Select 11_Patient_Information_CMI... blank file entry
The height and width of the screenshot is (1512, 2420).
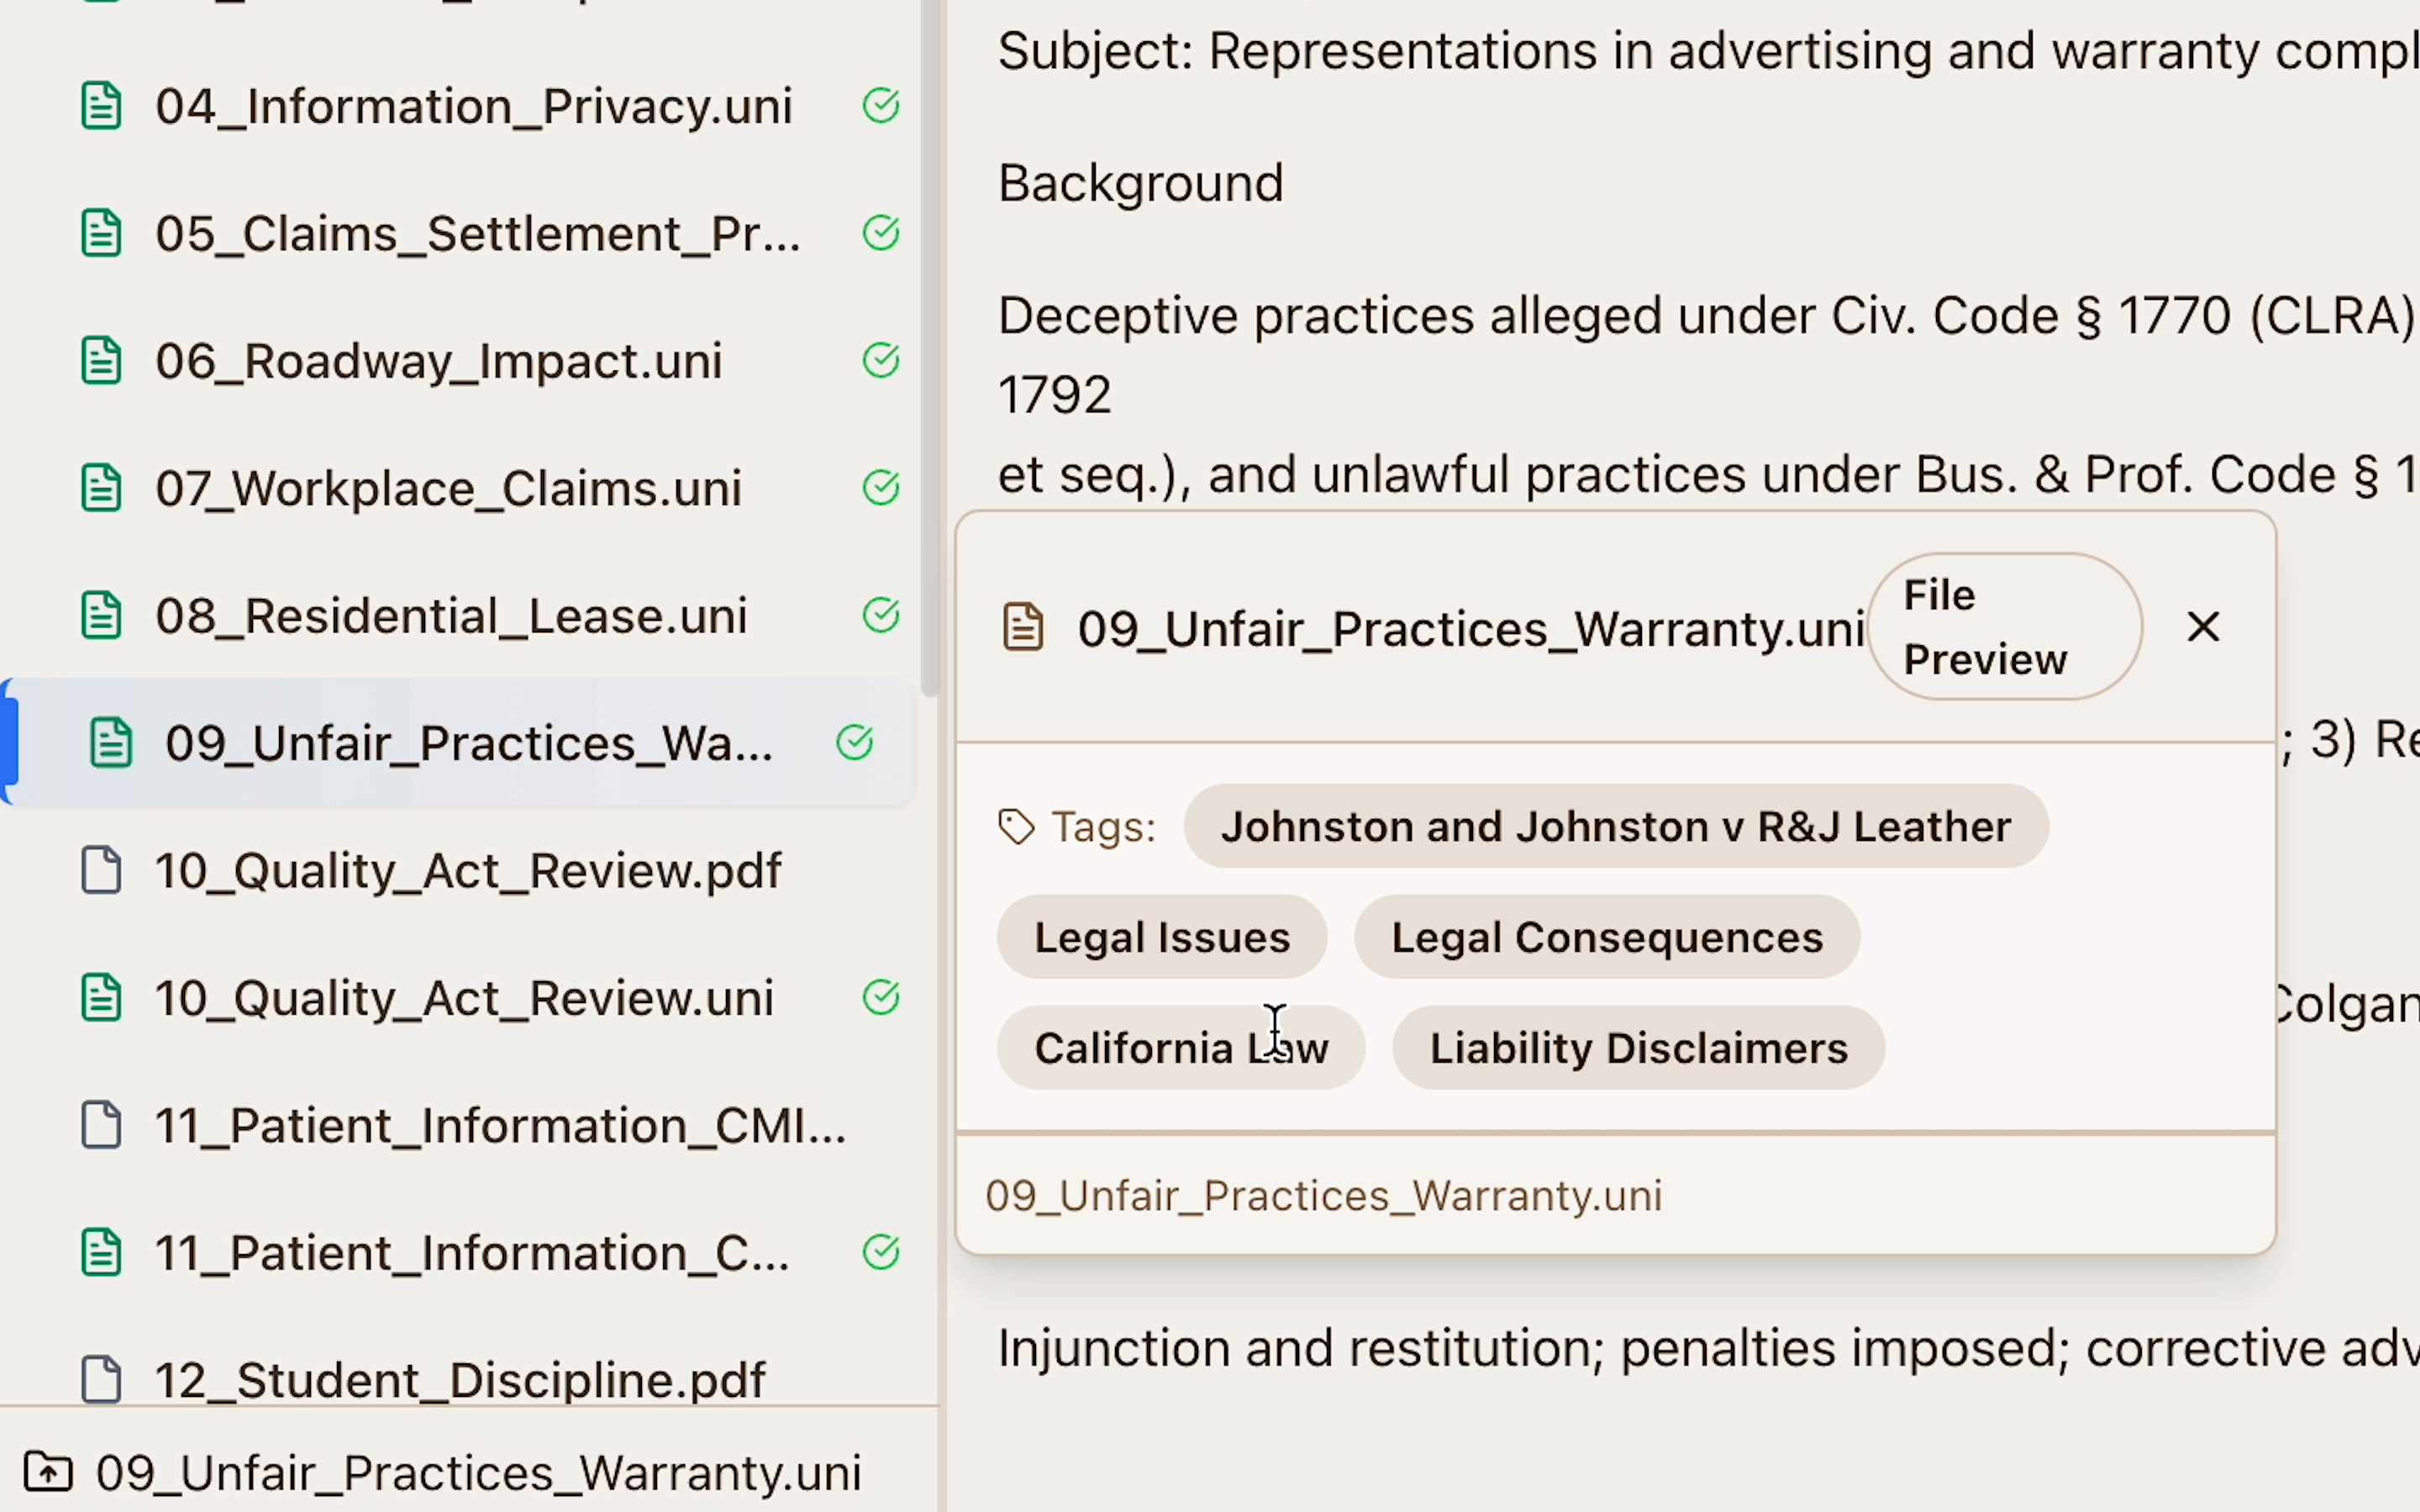499,1126
